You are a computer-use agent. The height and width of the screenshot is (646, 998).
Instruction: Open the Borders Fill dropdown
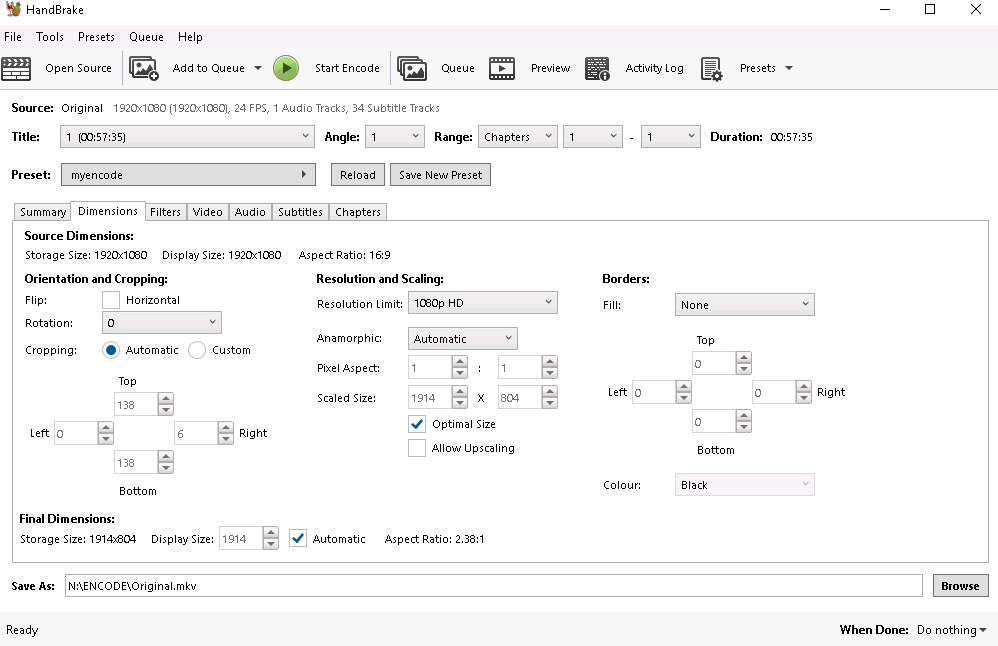tap(745, 305)
